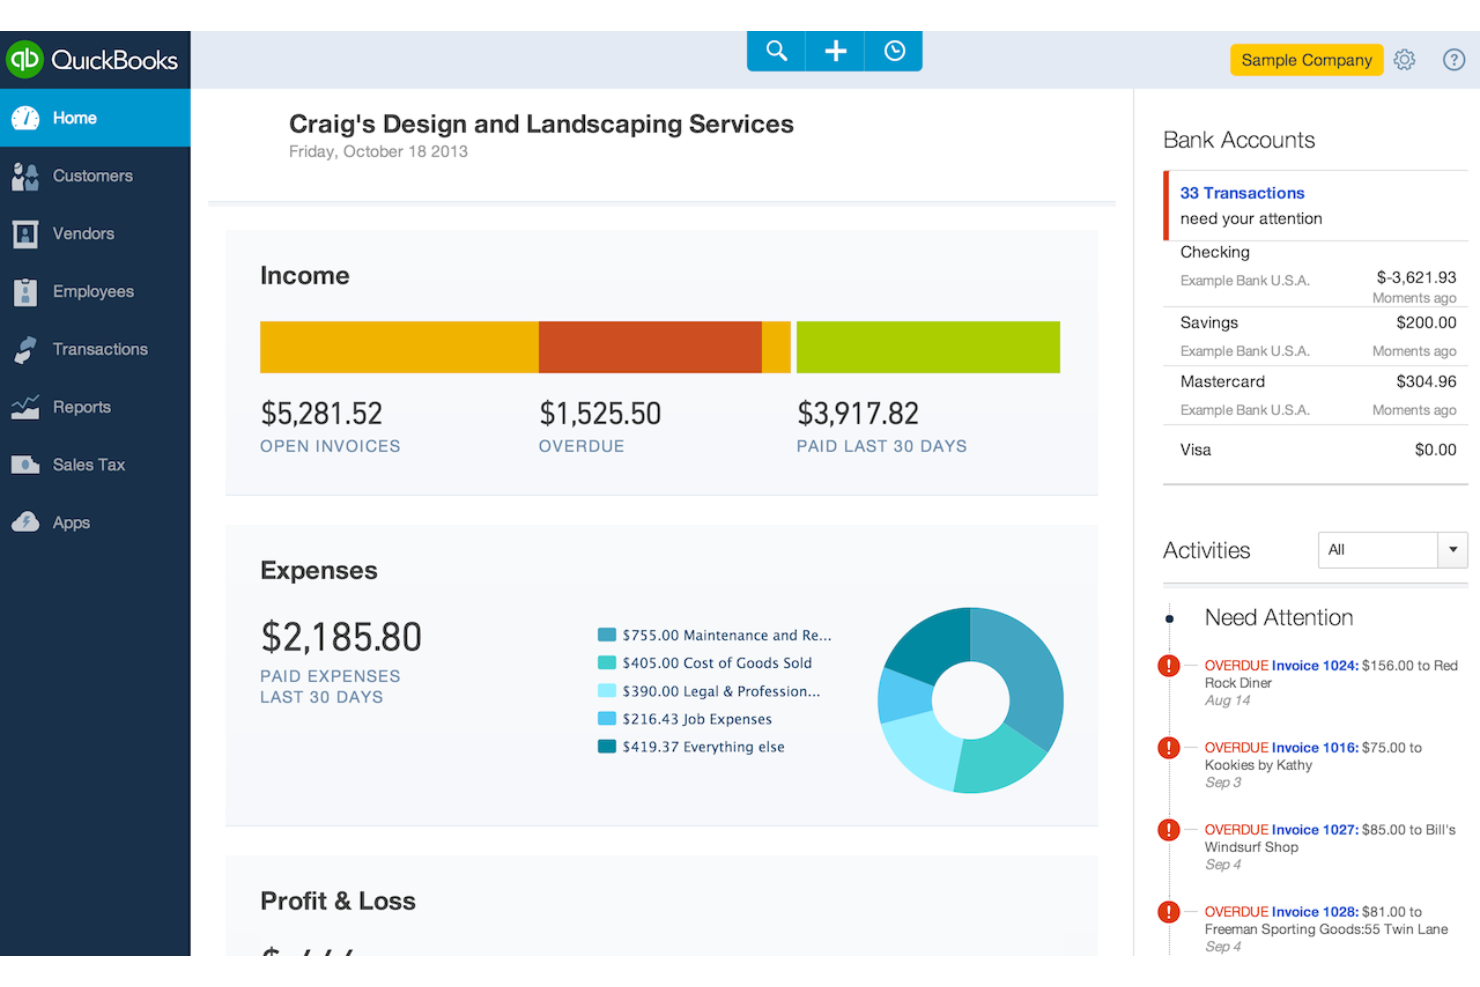
Task: Click Cost of Goods Sold legend swatch
Action: pos(607,663)
